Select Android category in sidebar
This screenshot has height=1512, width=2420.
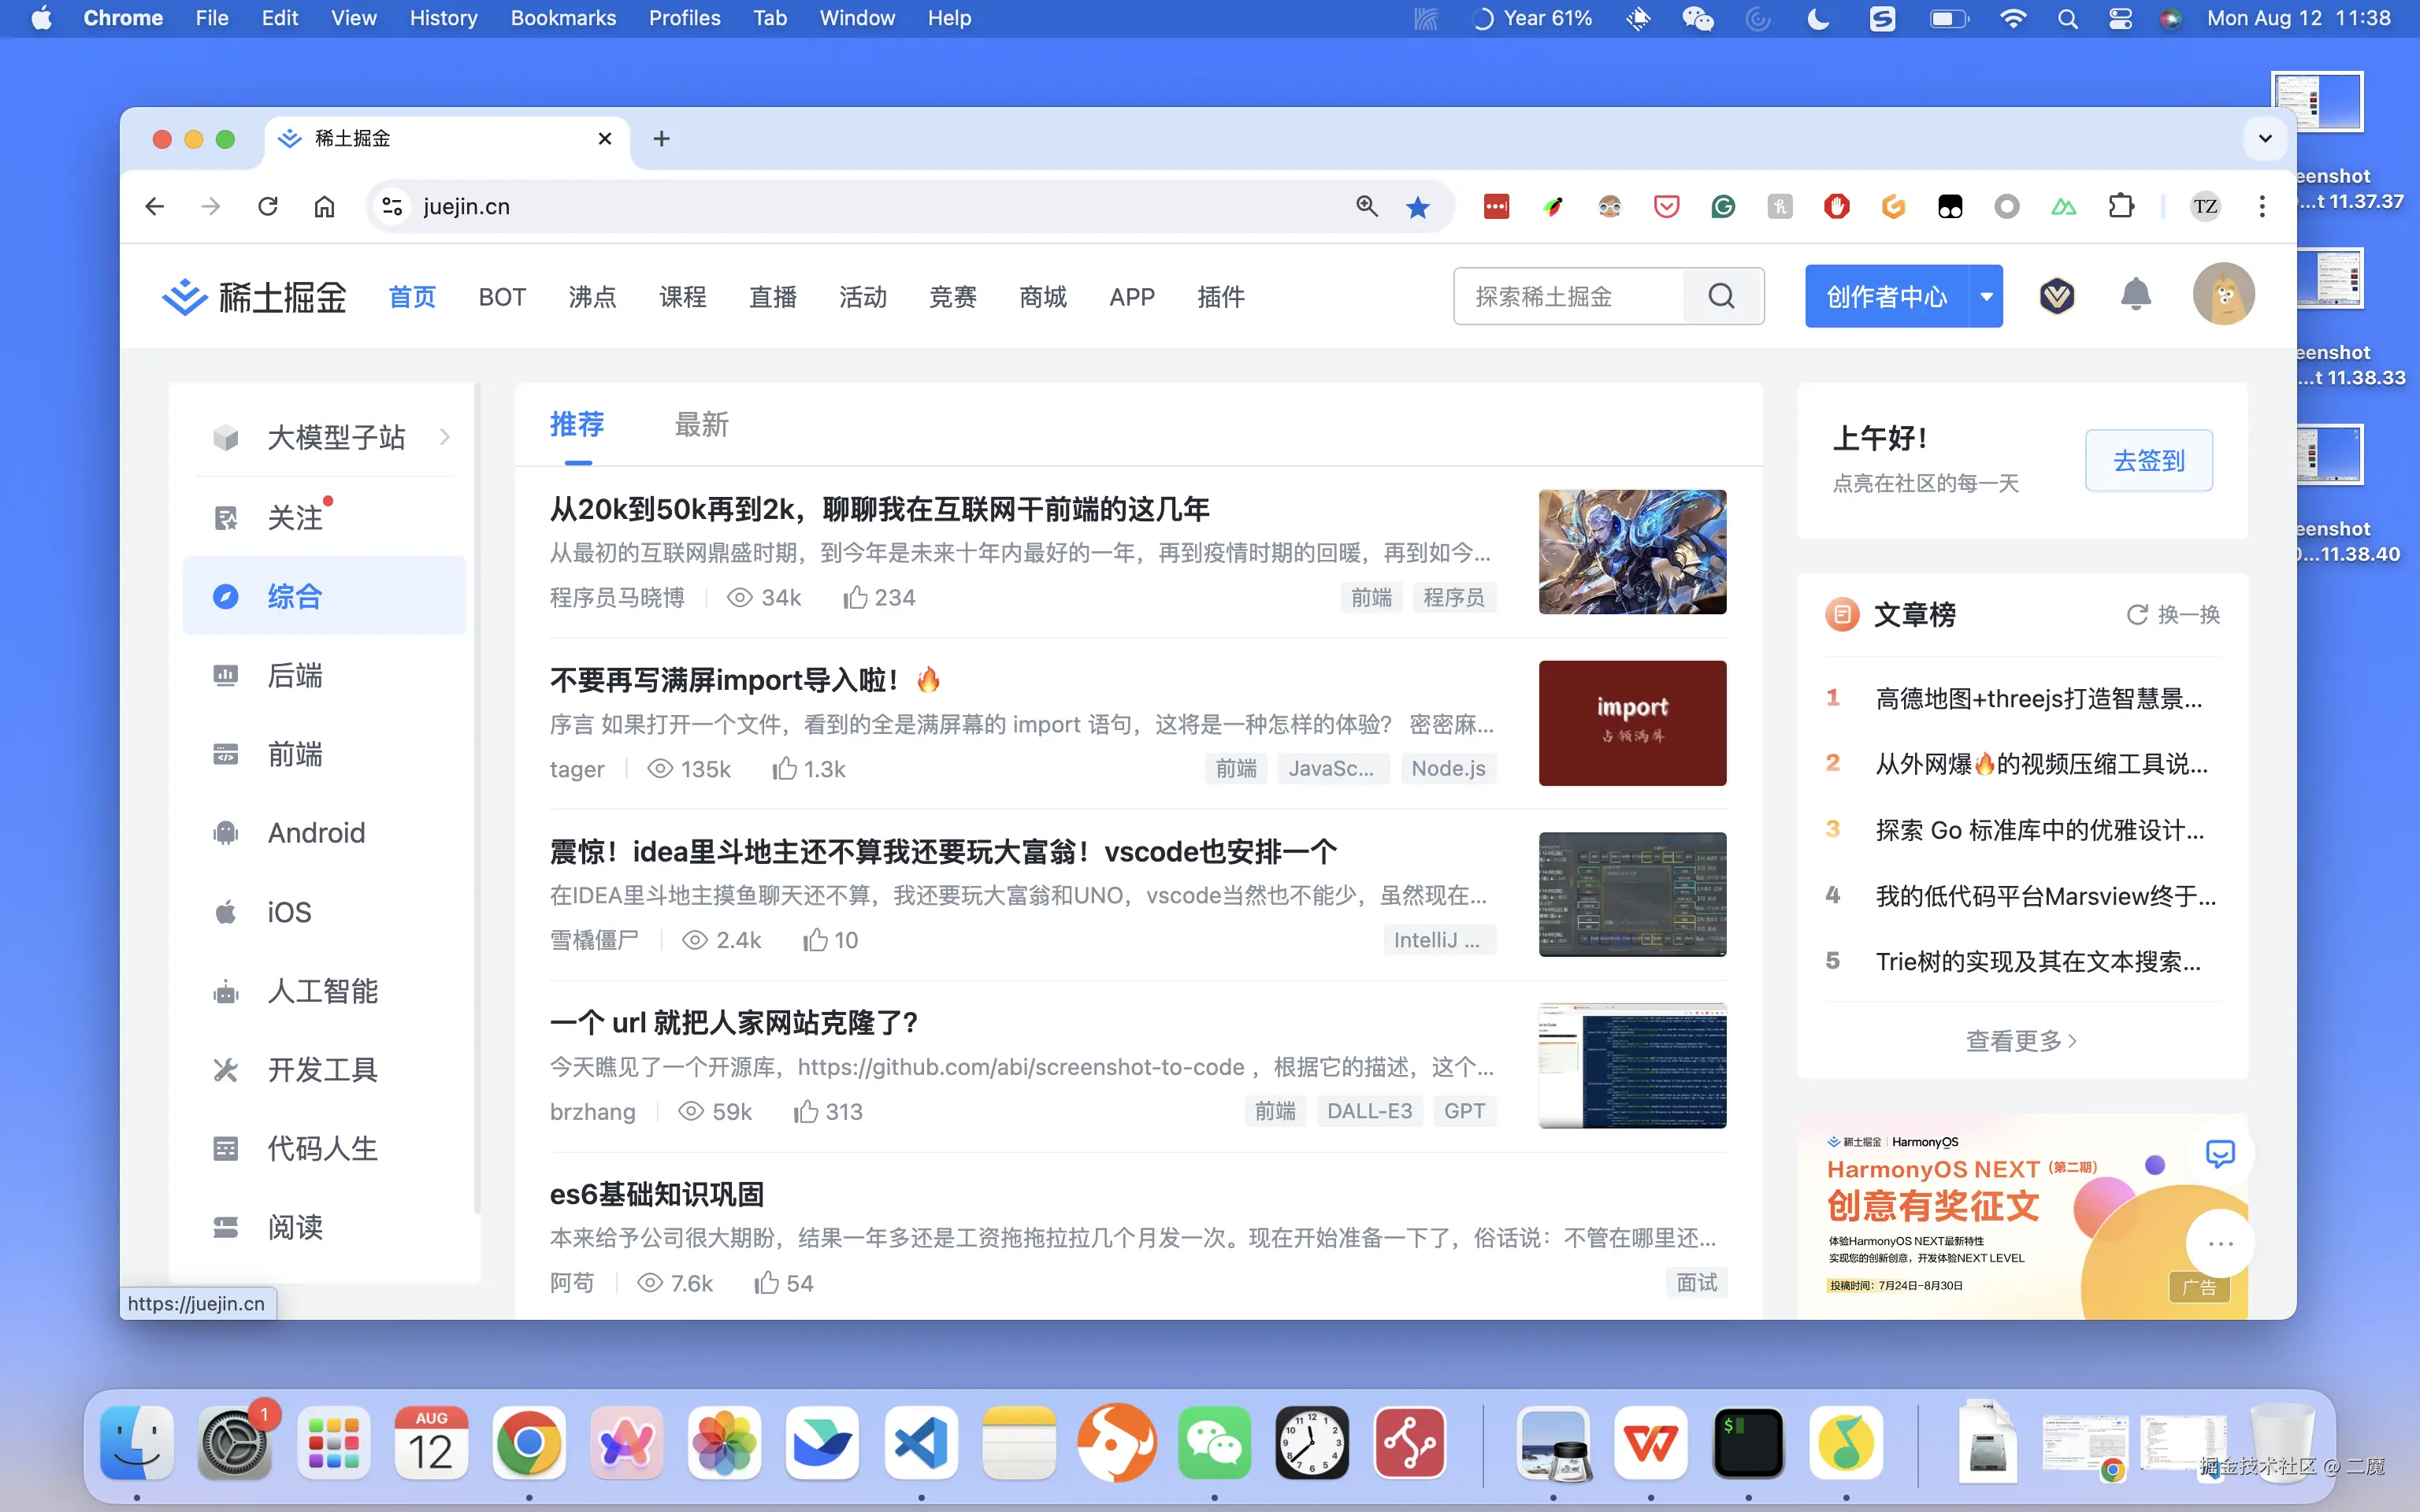pyautogui.click(x=324, y=833)
